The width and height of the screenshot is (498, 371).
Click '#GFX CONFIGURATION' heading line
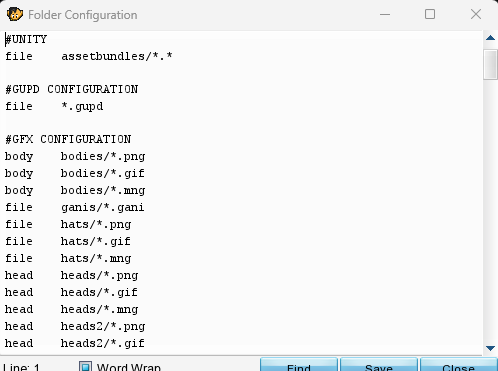tap(68, 139)
